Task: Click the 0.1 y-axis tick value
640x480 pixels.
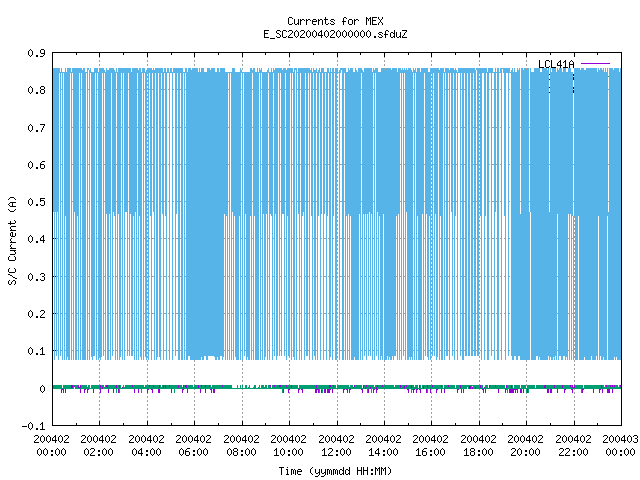Action: click(36, 351)
